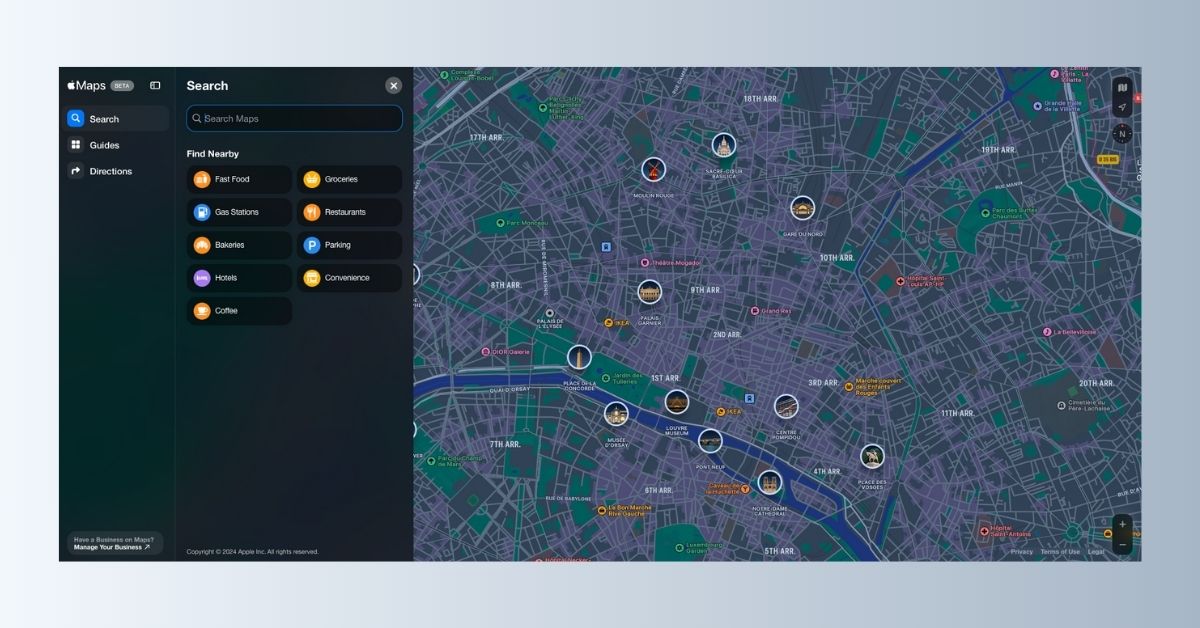This screenshot has width=1200, height=628.
Task: Find nearby Convenience stores
Action: [x=349, y=278]
